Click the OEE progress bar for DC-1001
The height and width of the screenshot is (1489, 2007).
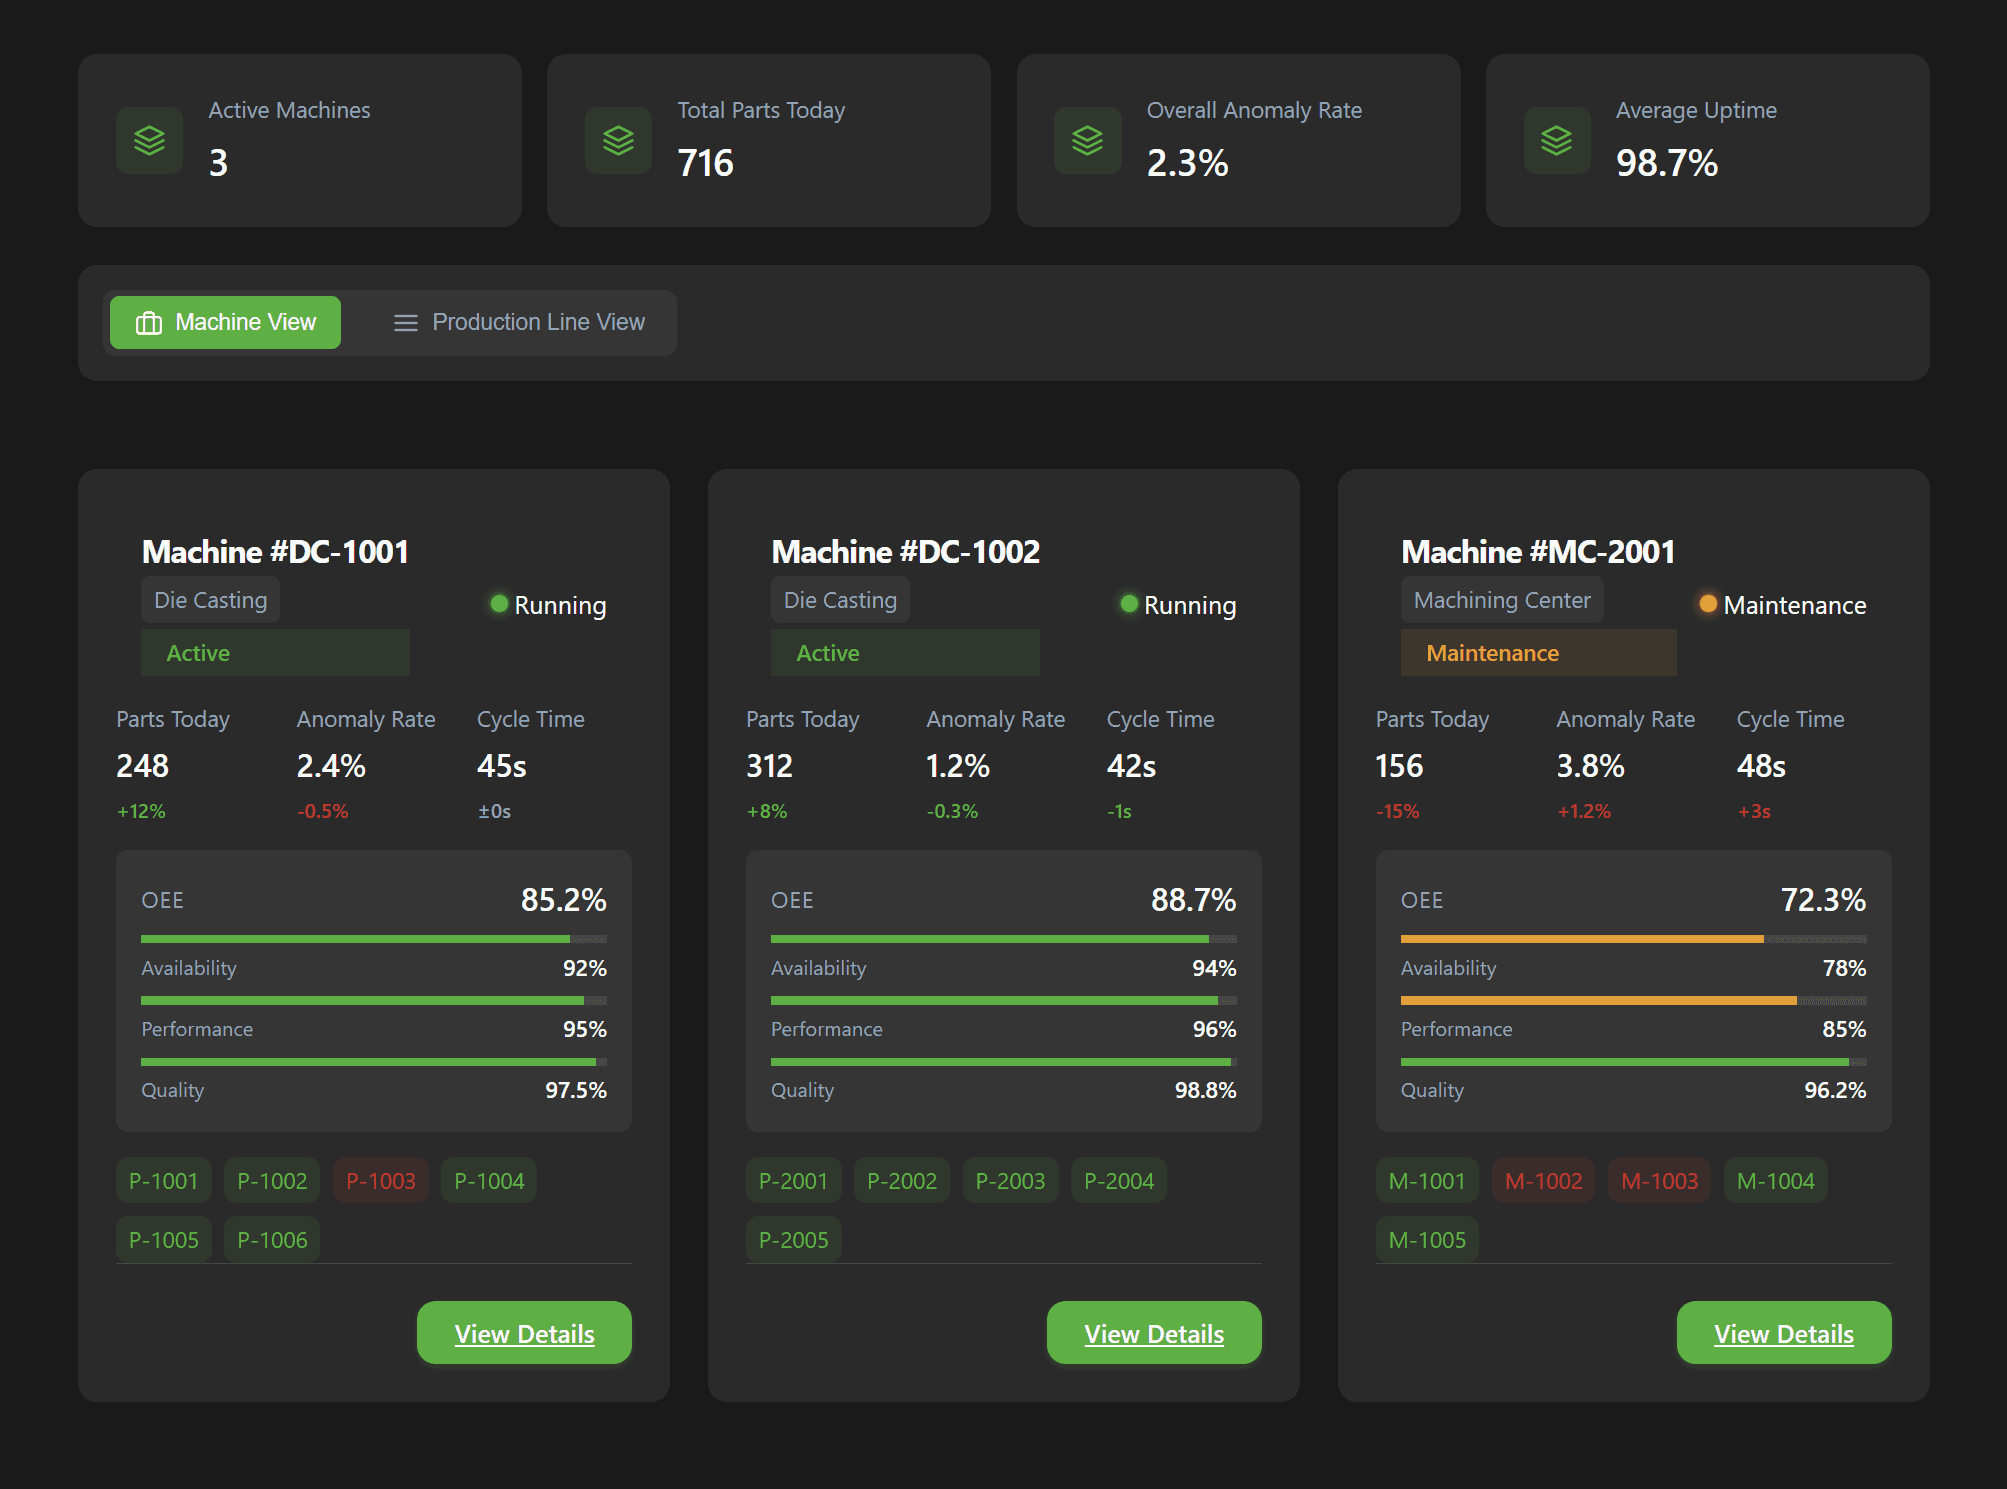[373, 939]
